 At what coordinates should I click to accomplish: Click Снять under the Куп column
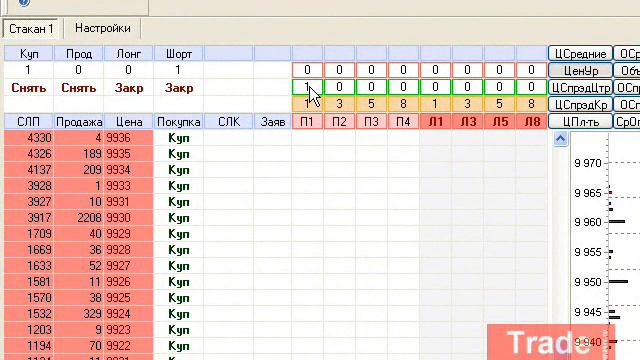click(x=29, y=88)
